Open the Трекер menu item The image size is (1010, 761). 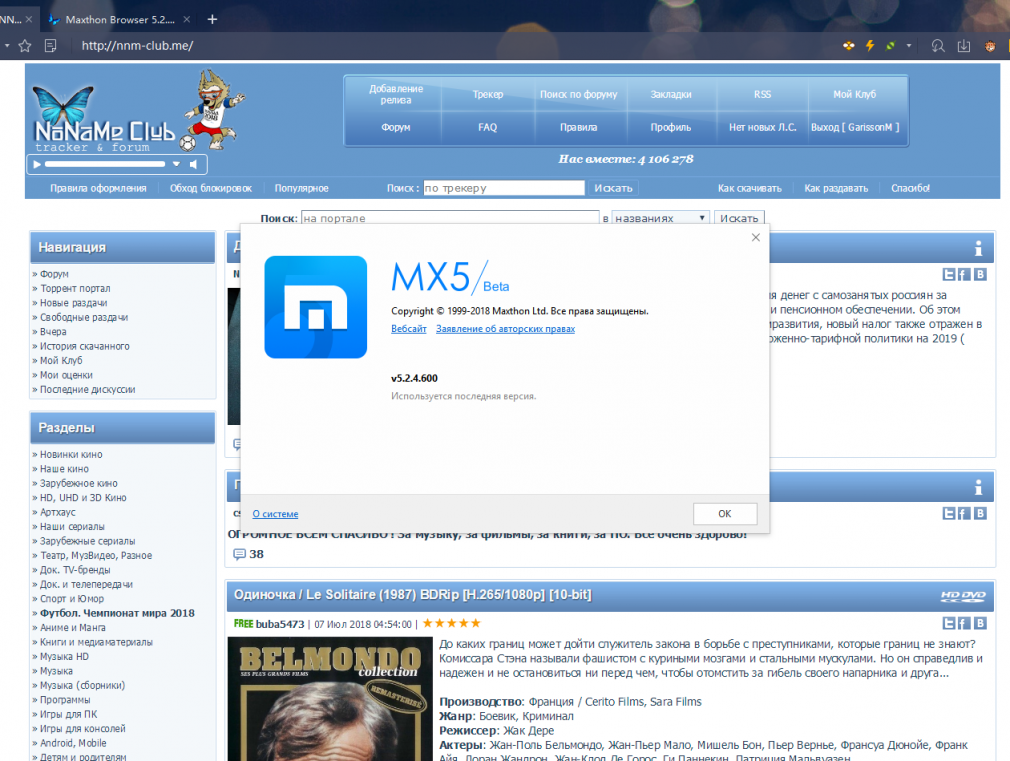pyautogui.click(x=488, y=94)
